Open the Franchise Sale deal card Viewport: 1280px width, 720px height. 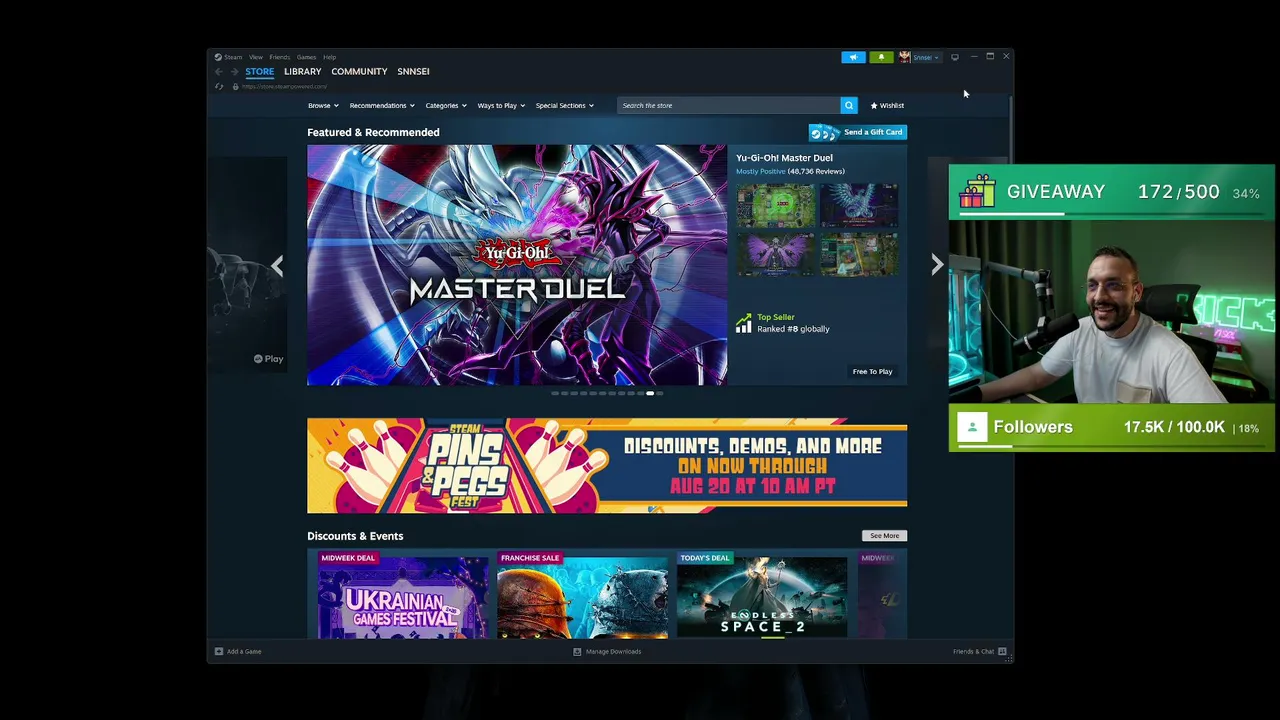point(582,594)
